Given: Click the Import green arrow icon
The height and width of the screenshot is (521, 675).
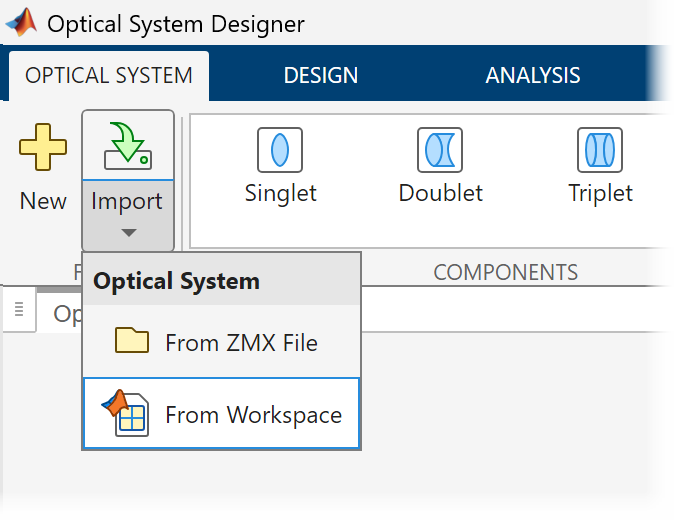Looking at the screenshot, I should [128, 146].
